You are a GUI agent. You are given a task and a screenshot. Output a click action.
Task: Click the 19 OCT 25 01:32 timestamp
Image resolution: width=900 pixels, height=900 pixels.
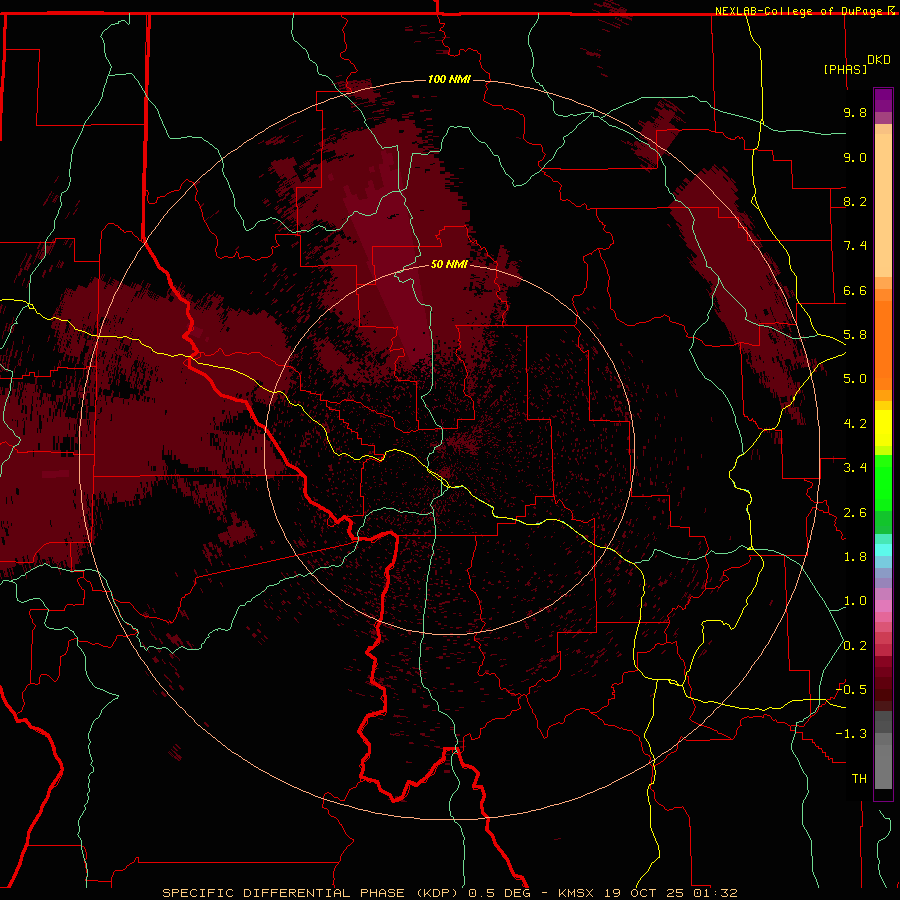[x=670, y=893]
